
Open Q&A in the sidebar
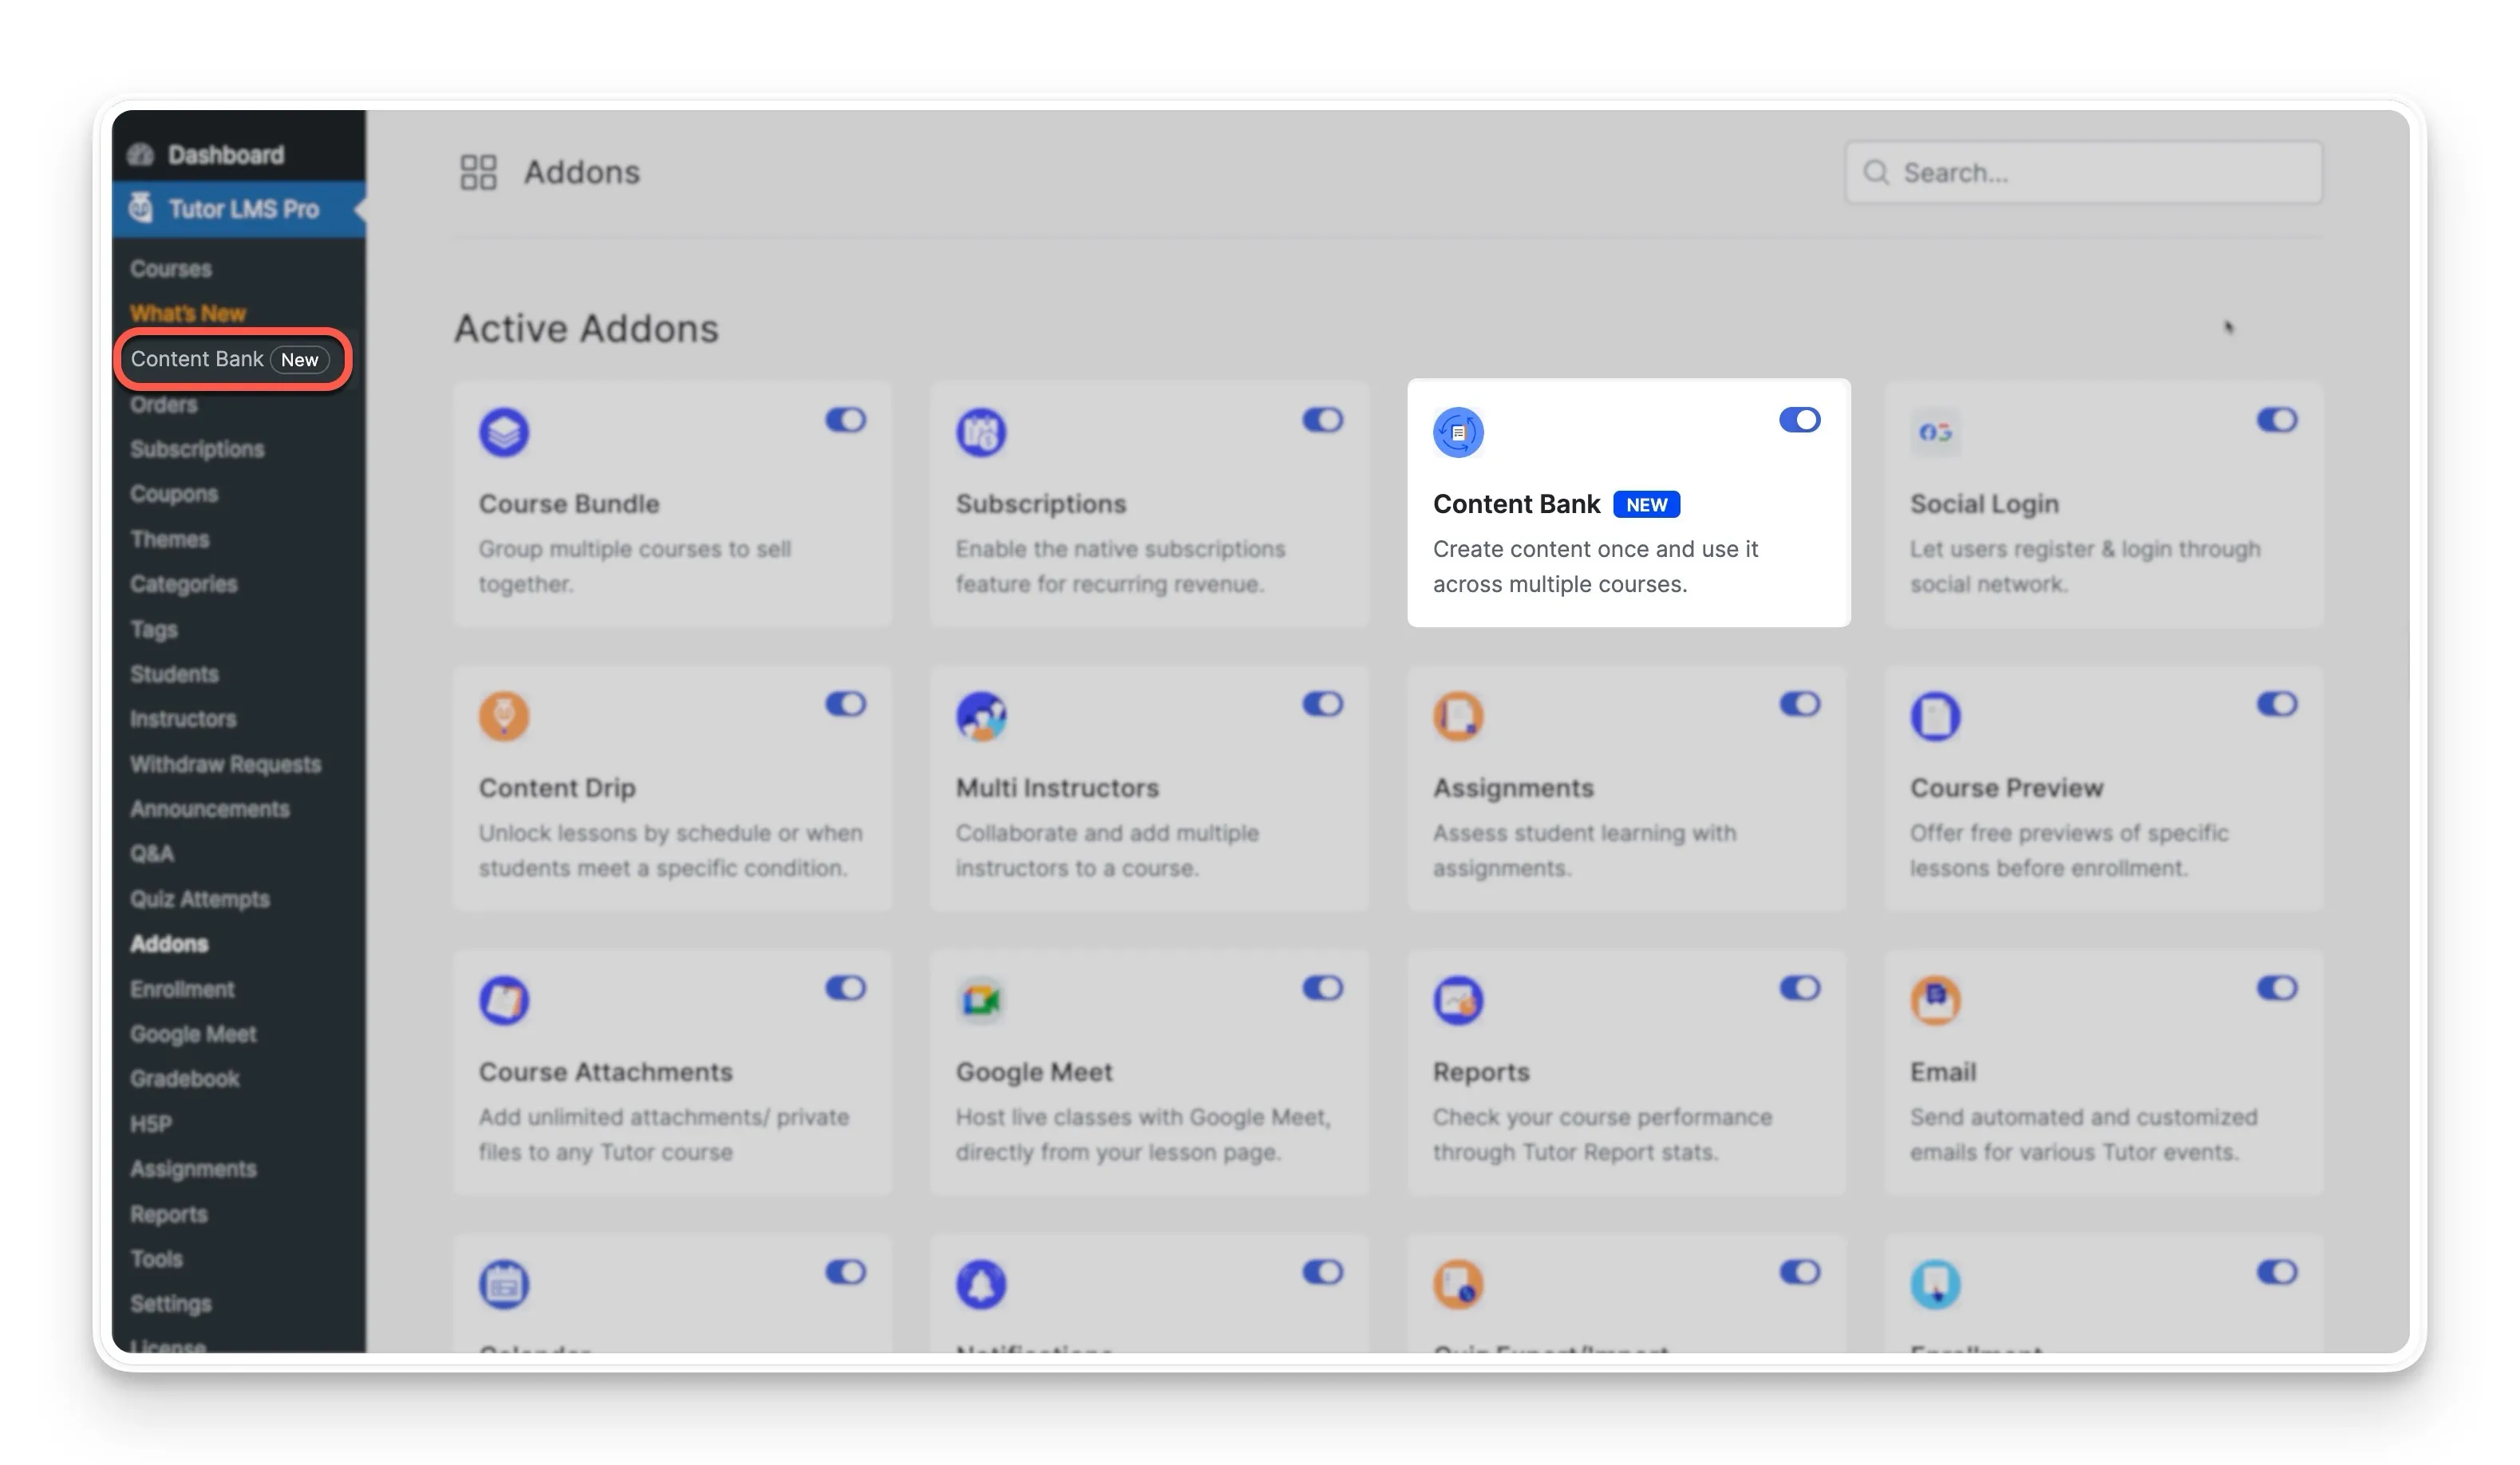coord(152,854)
